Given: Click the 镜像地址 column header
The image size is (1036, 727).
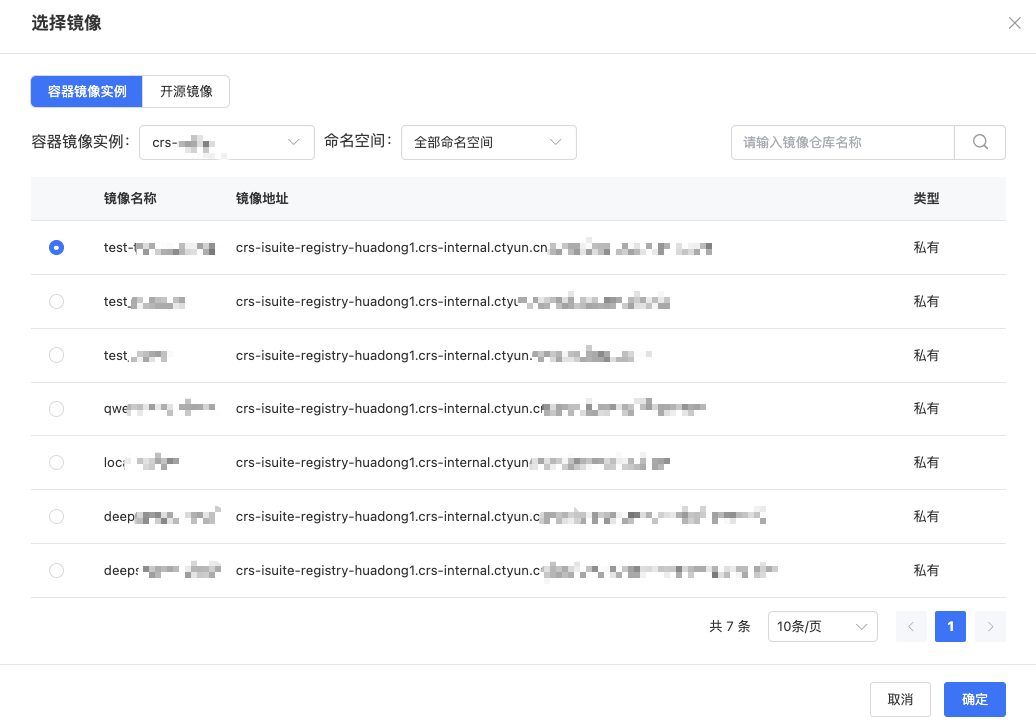Looking at the screenshot, I should (262, 198).
